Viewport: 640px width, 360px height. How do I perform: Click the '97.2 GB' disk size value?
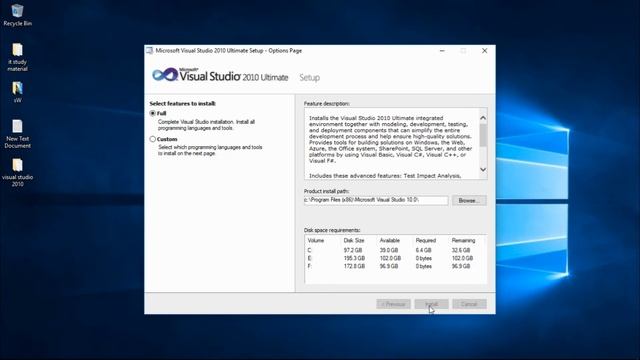(353, 250)
